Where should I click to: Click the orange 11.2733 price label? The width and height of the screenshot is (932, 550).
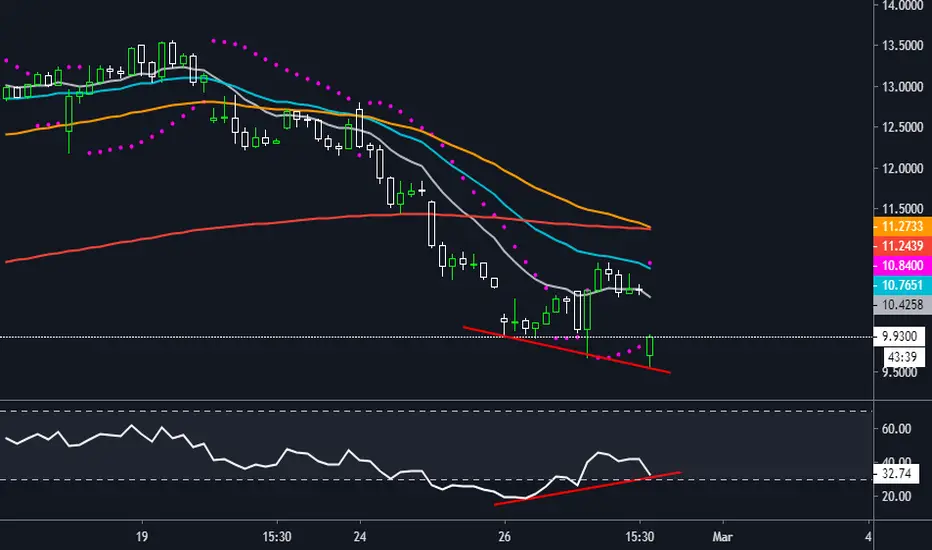[x=902, y=227]
